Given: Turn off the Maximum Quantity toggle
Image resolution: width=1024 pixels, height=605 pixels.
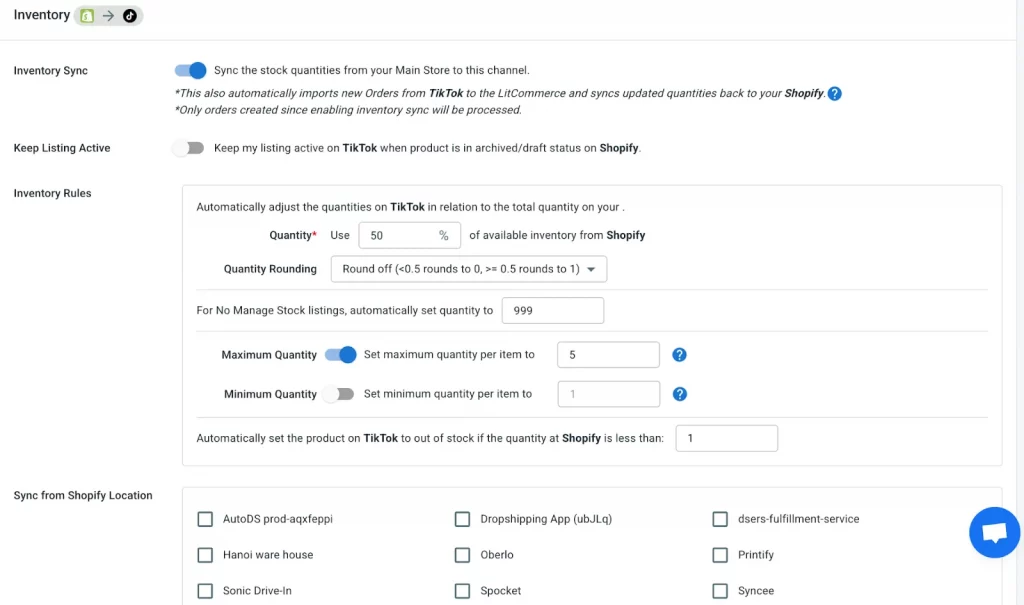Looking at the screenshot, I should (341, 355).
